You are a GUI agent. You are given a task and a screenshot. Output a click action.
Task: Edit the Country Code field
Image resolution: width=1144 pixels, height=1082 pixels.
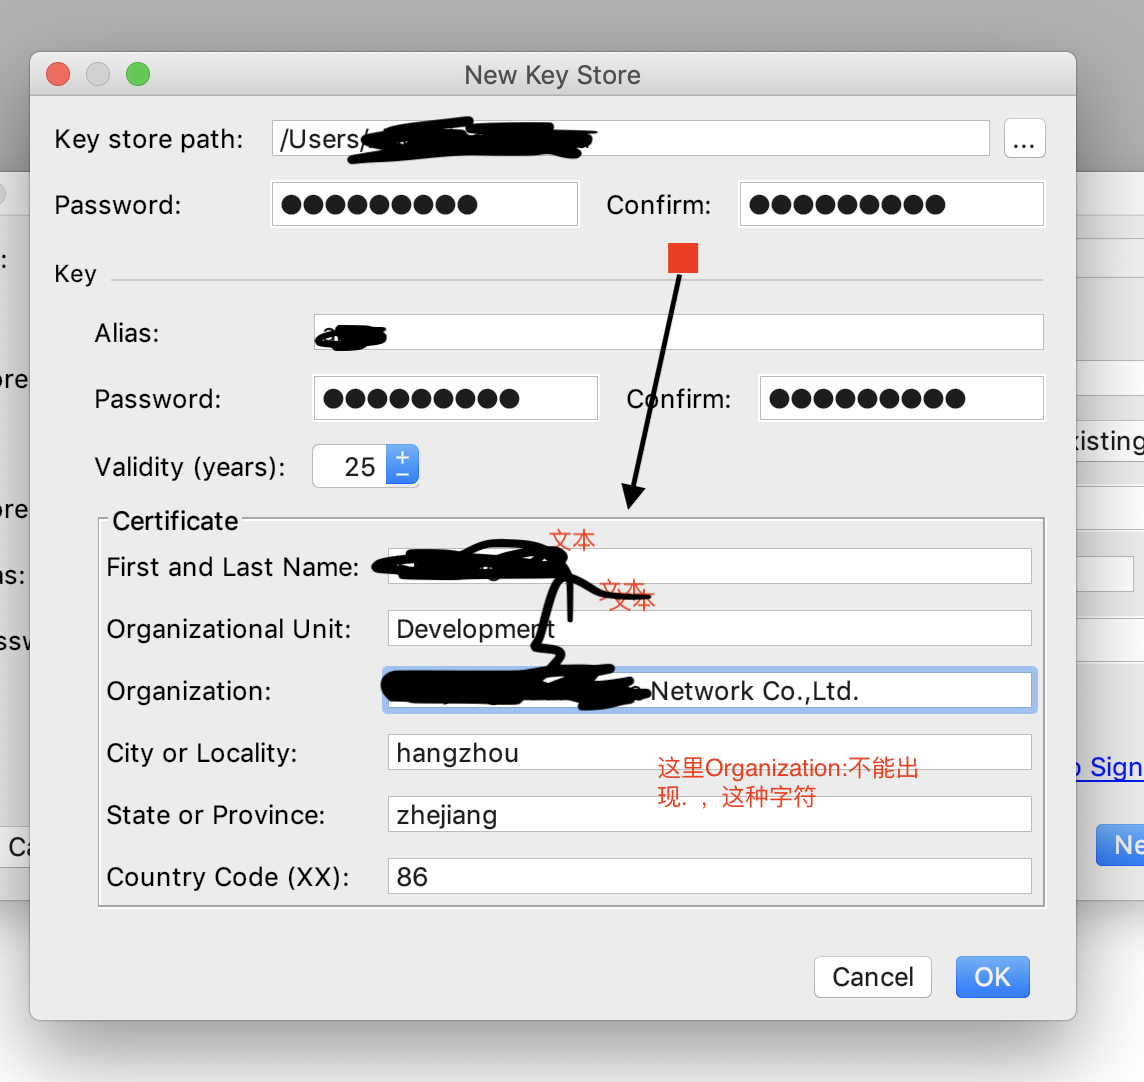point(709,876)
